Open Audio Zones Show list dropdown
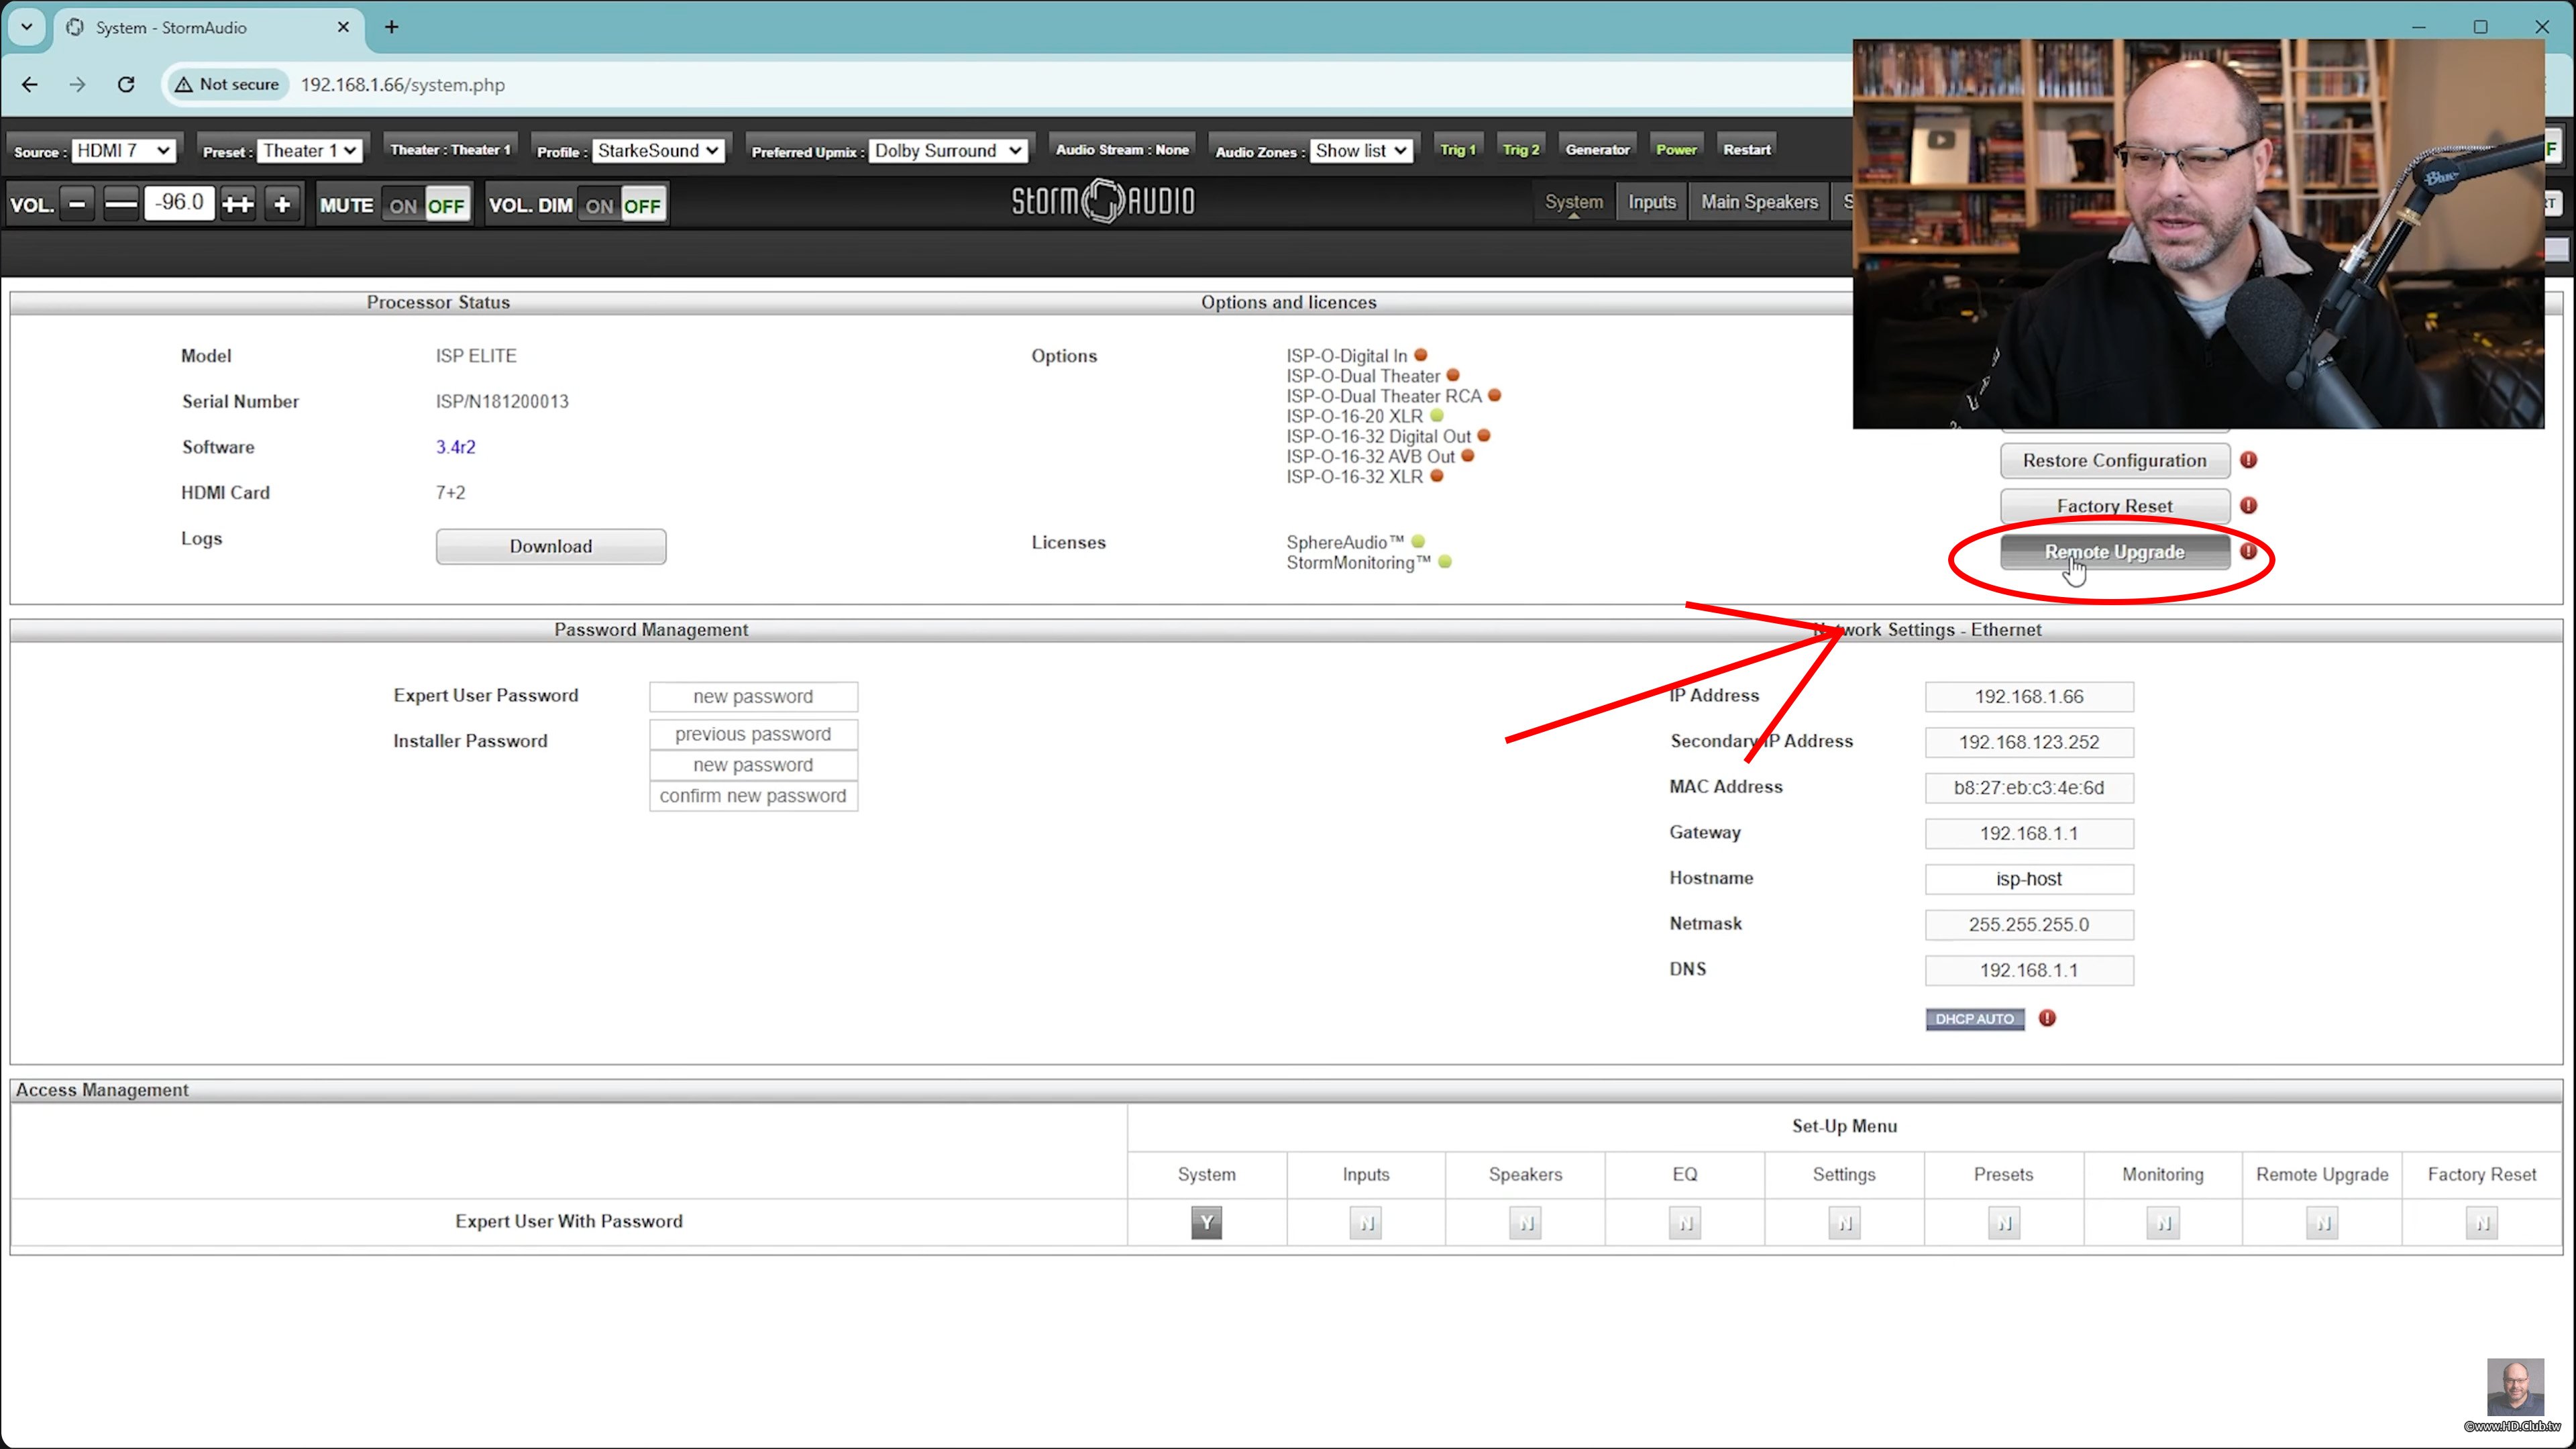This screenshot has height=1449, width=2576. click(x=1361, y=151)
